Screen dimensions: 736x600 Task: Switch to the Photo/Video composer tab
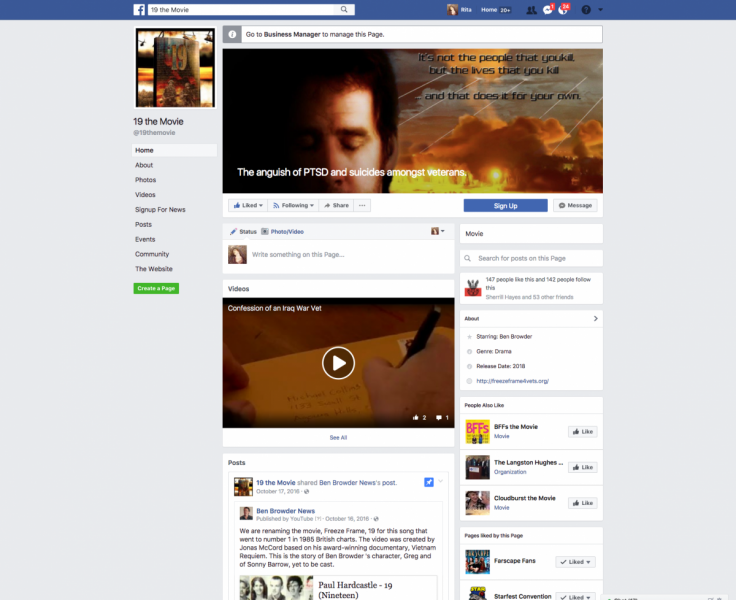pos(283,231)
